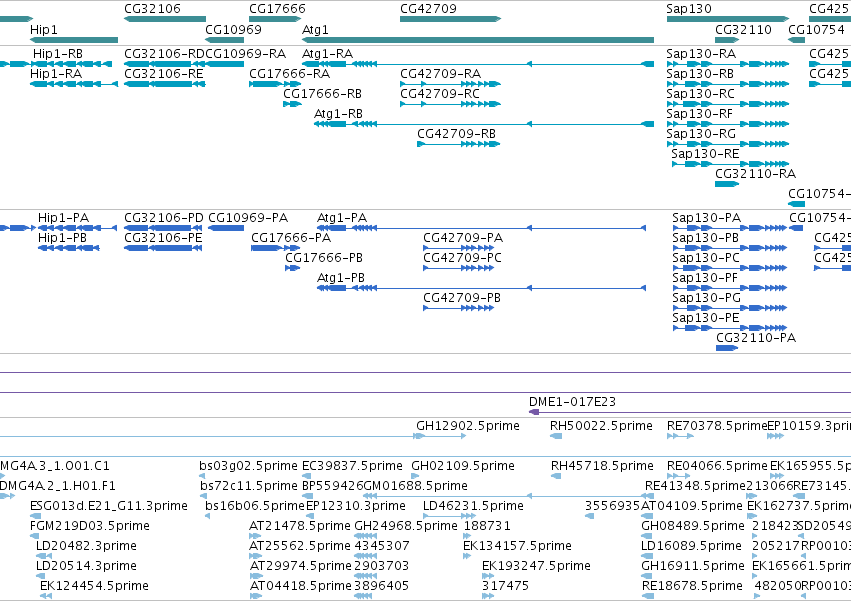Open transcript Hip1-RB
The height and width of the screenshot is (601, 851).
[58, 54]
